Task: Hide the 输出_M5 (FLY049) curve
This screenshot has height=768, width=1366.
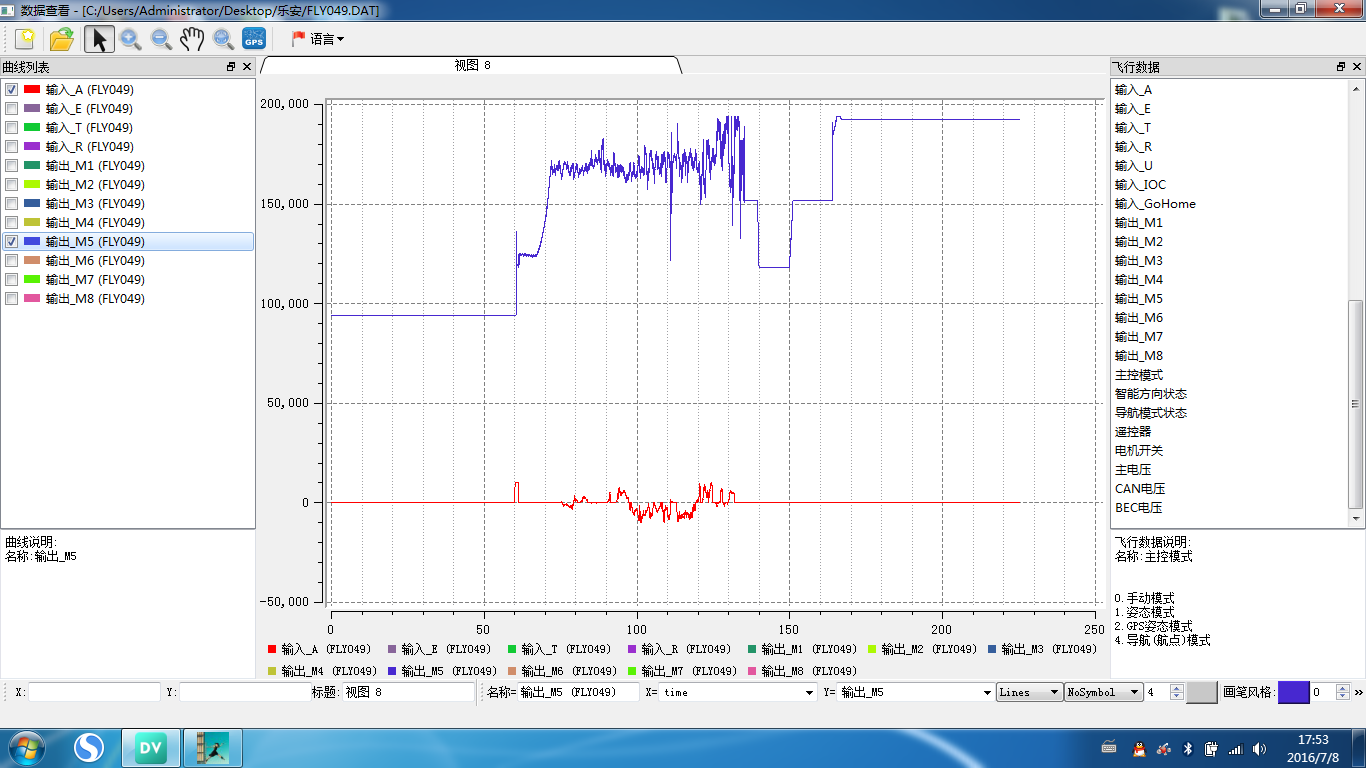Action: point(12,242)
